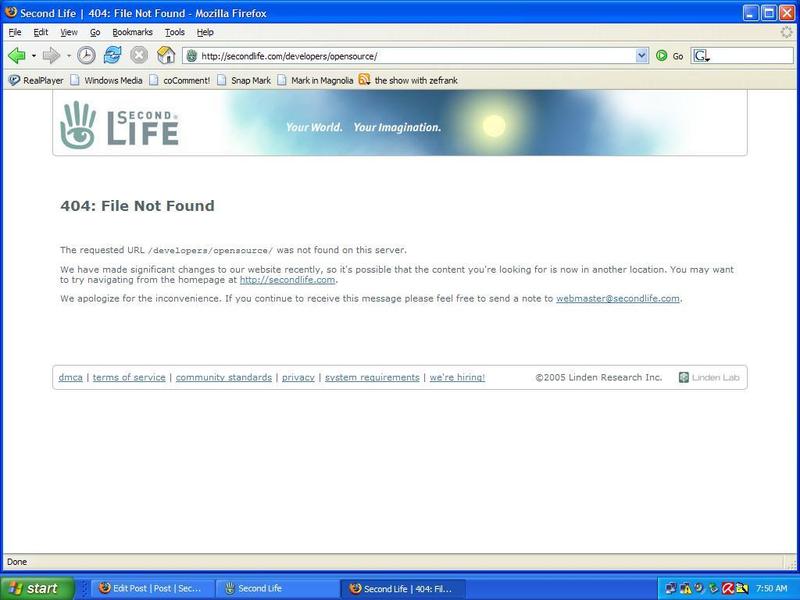
Task: Click the red antivirus tray icon
Action: click(x=728, y=589)
